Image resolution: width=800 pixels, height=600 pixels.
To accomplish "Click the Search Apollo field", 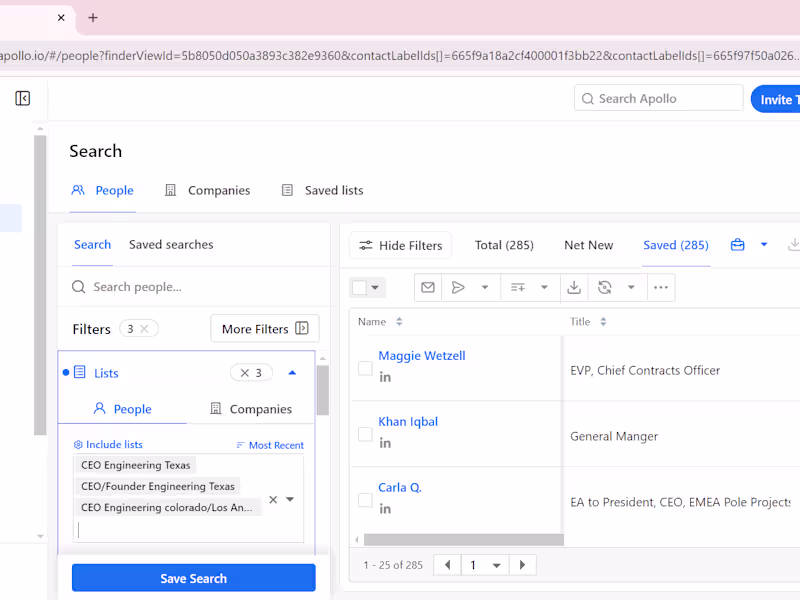I will 658,98.
